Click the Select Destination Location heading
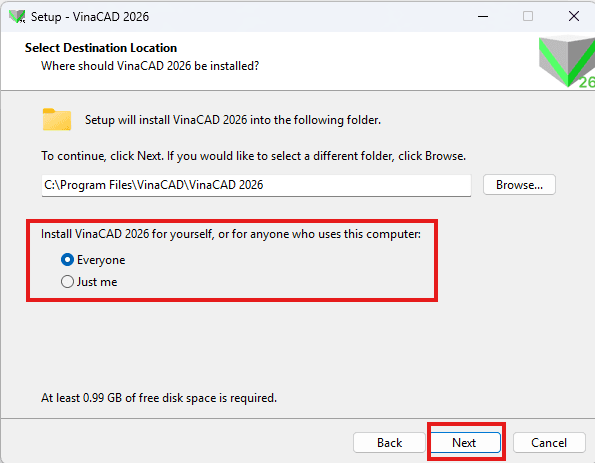This screenshot has width=595, height=463. coord(101,48)
